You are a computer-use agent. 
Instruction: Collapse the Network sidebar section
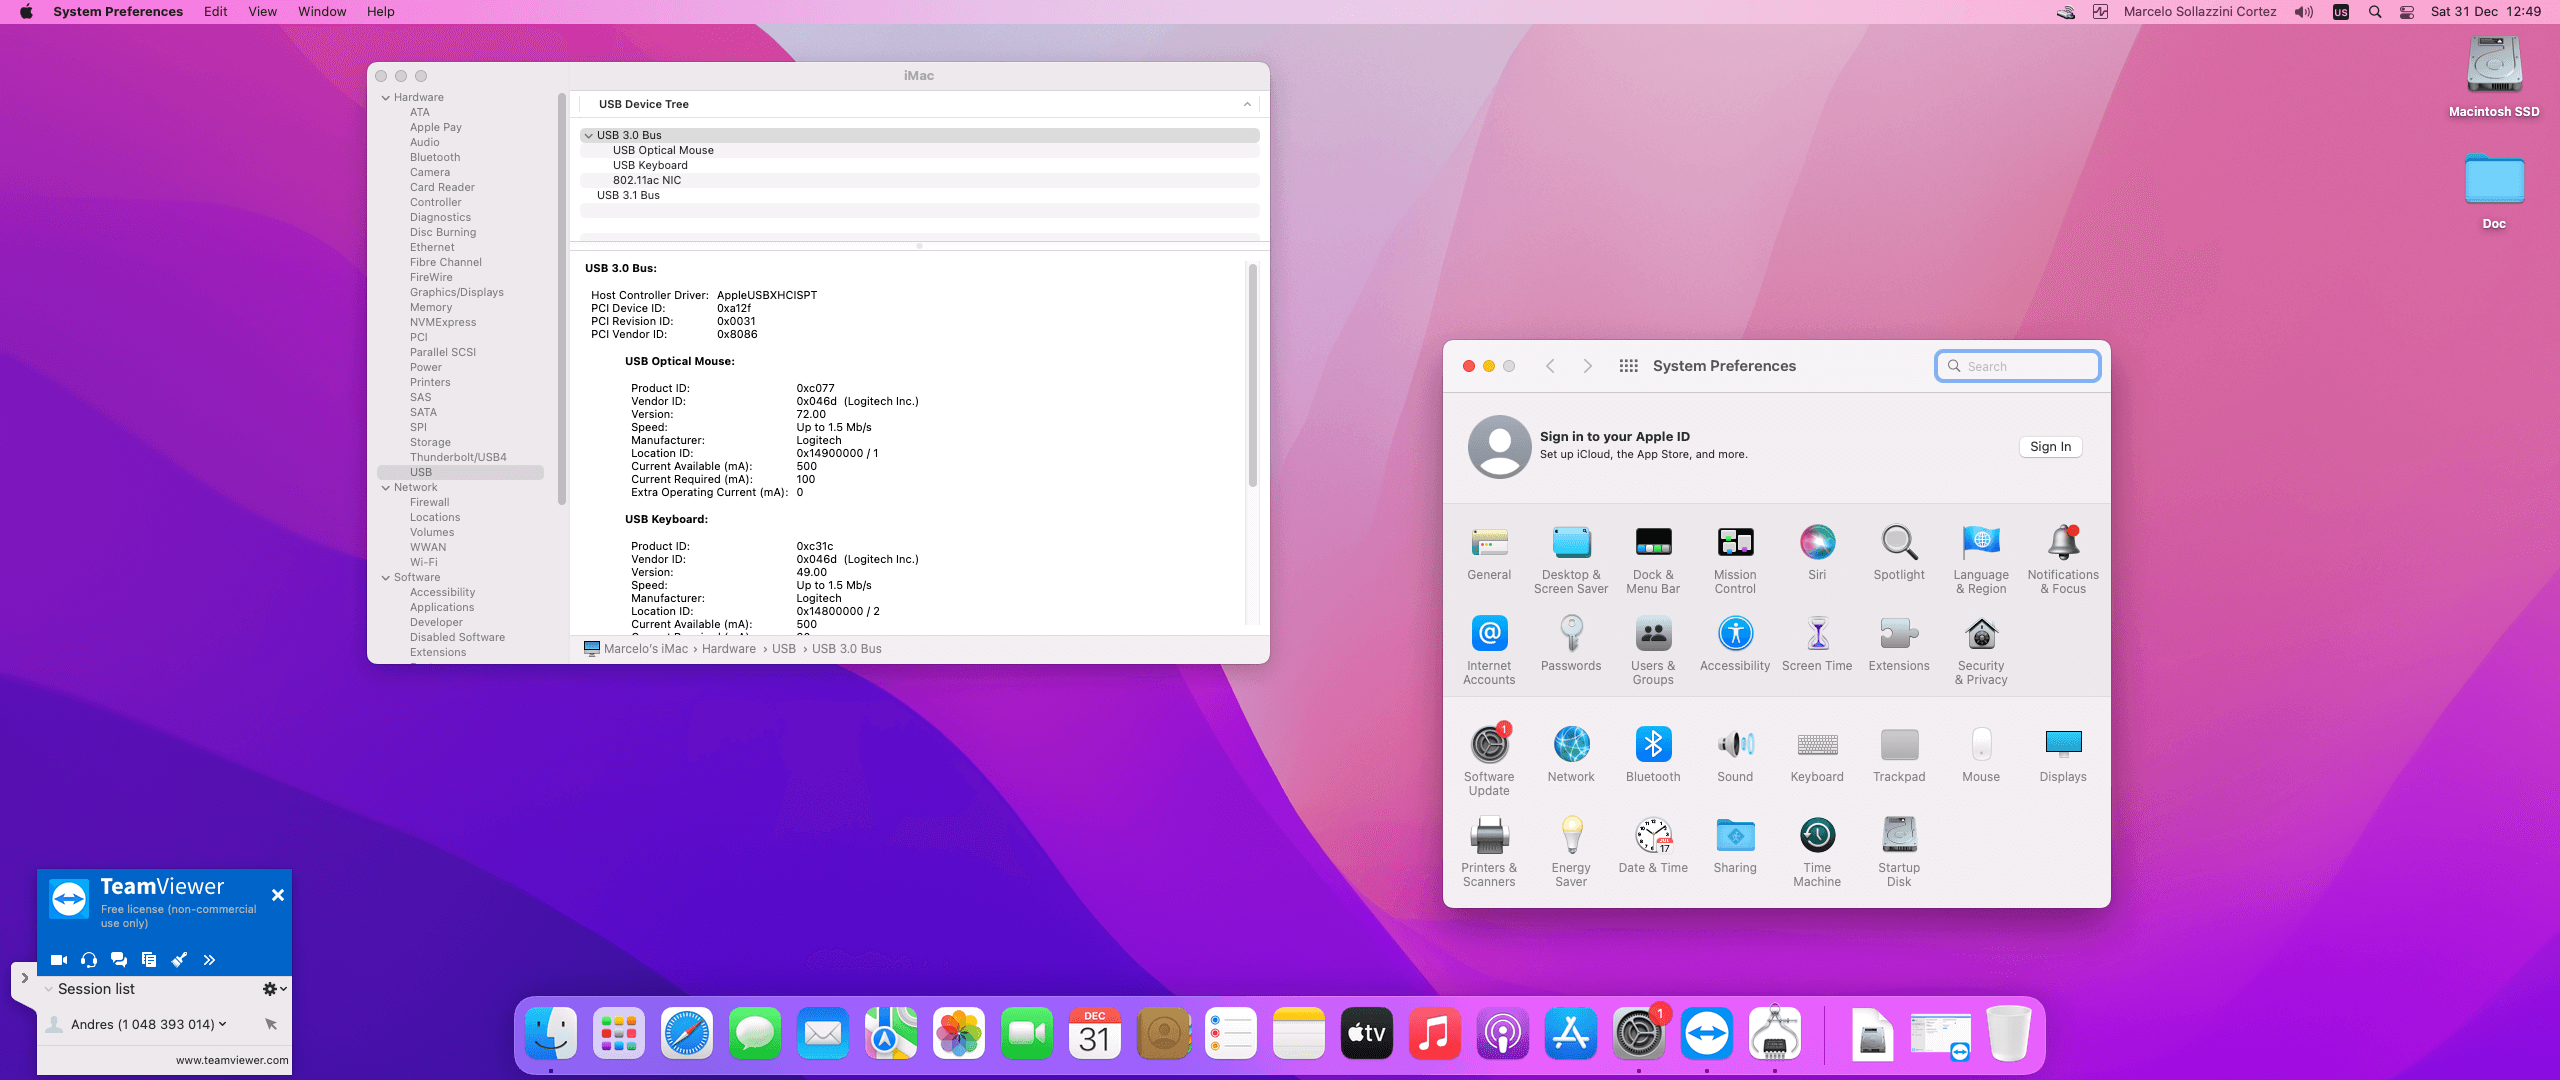[x=386, y=488]
